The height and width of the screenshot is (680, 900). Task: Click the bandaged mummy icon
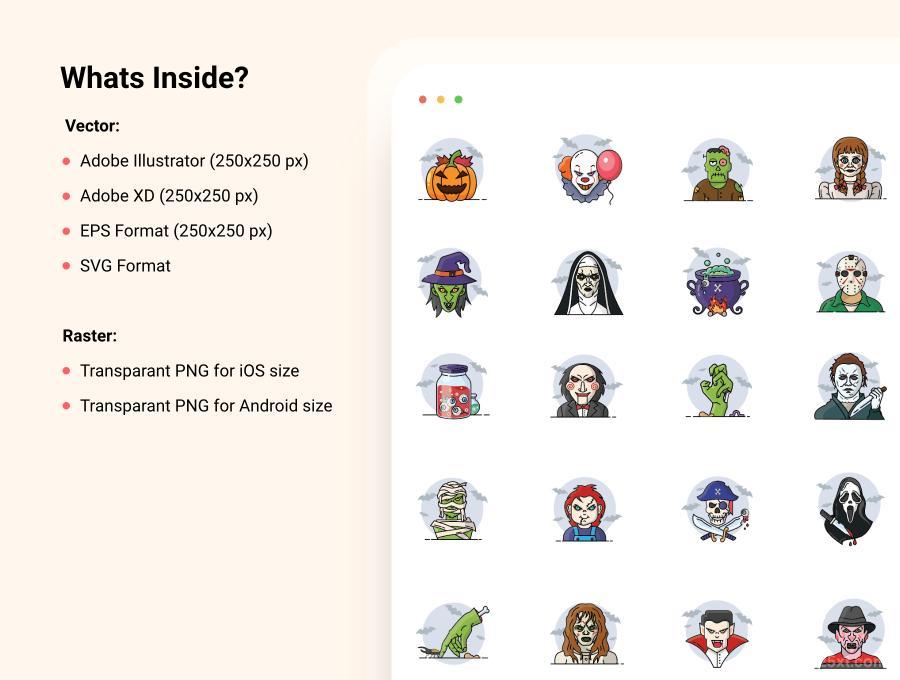click(x=453, y=510)
